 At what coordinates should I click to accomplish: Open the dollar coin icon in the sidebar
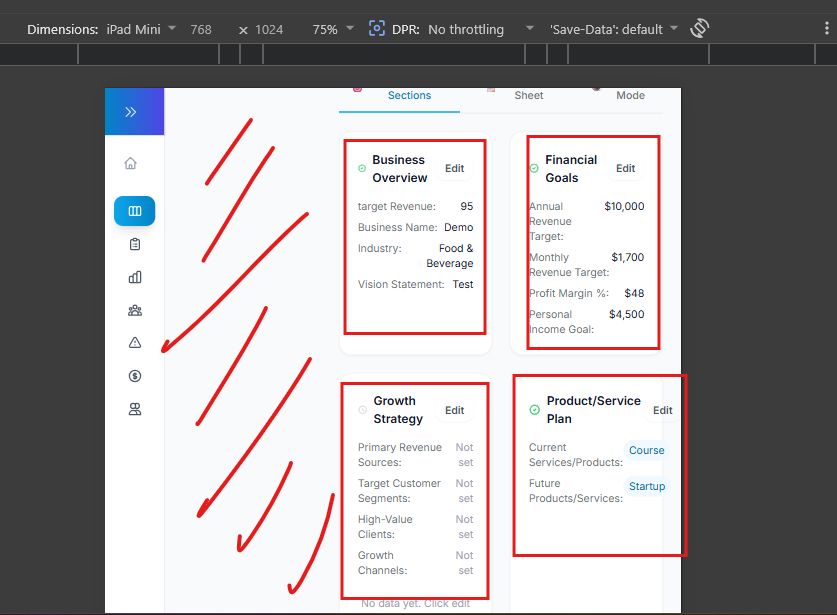135,376
